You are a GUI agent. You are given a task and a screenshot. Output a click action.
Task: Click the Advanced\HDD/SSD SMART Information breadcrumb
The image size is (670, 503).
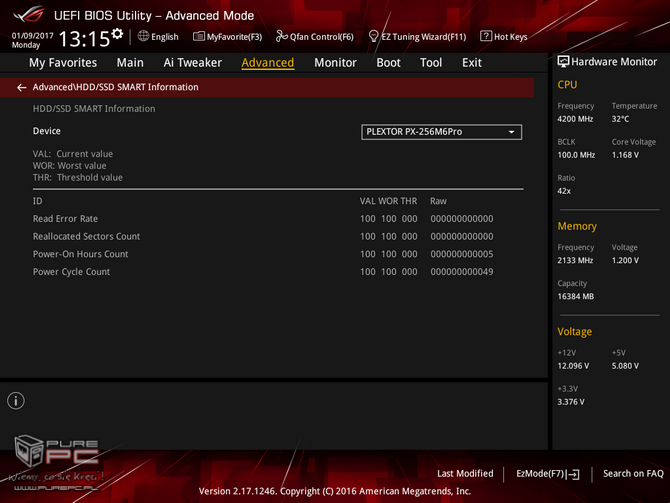coord(115,87)
